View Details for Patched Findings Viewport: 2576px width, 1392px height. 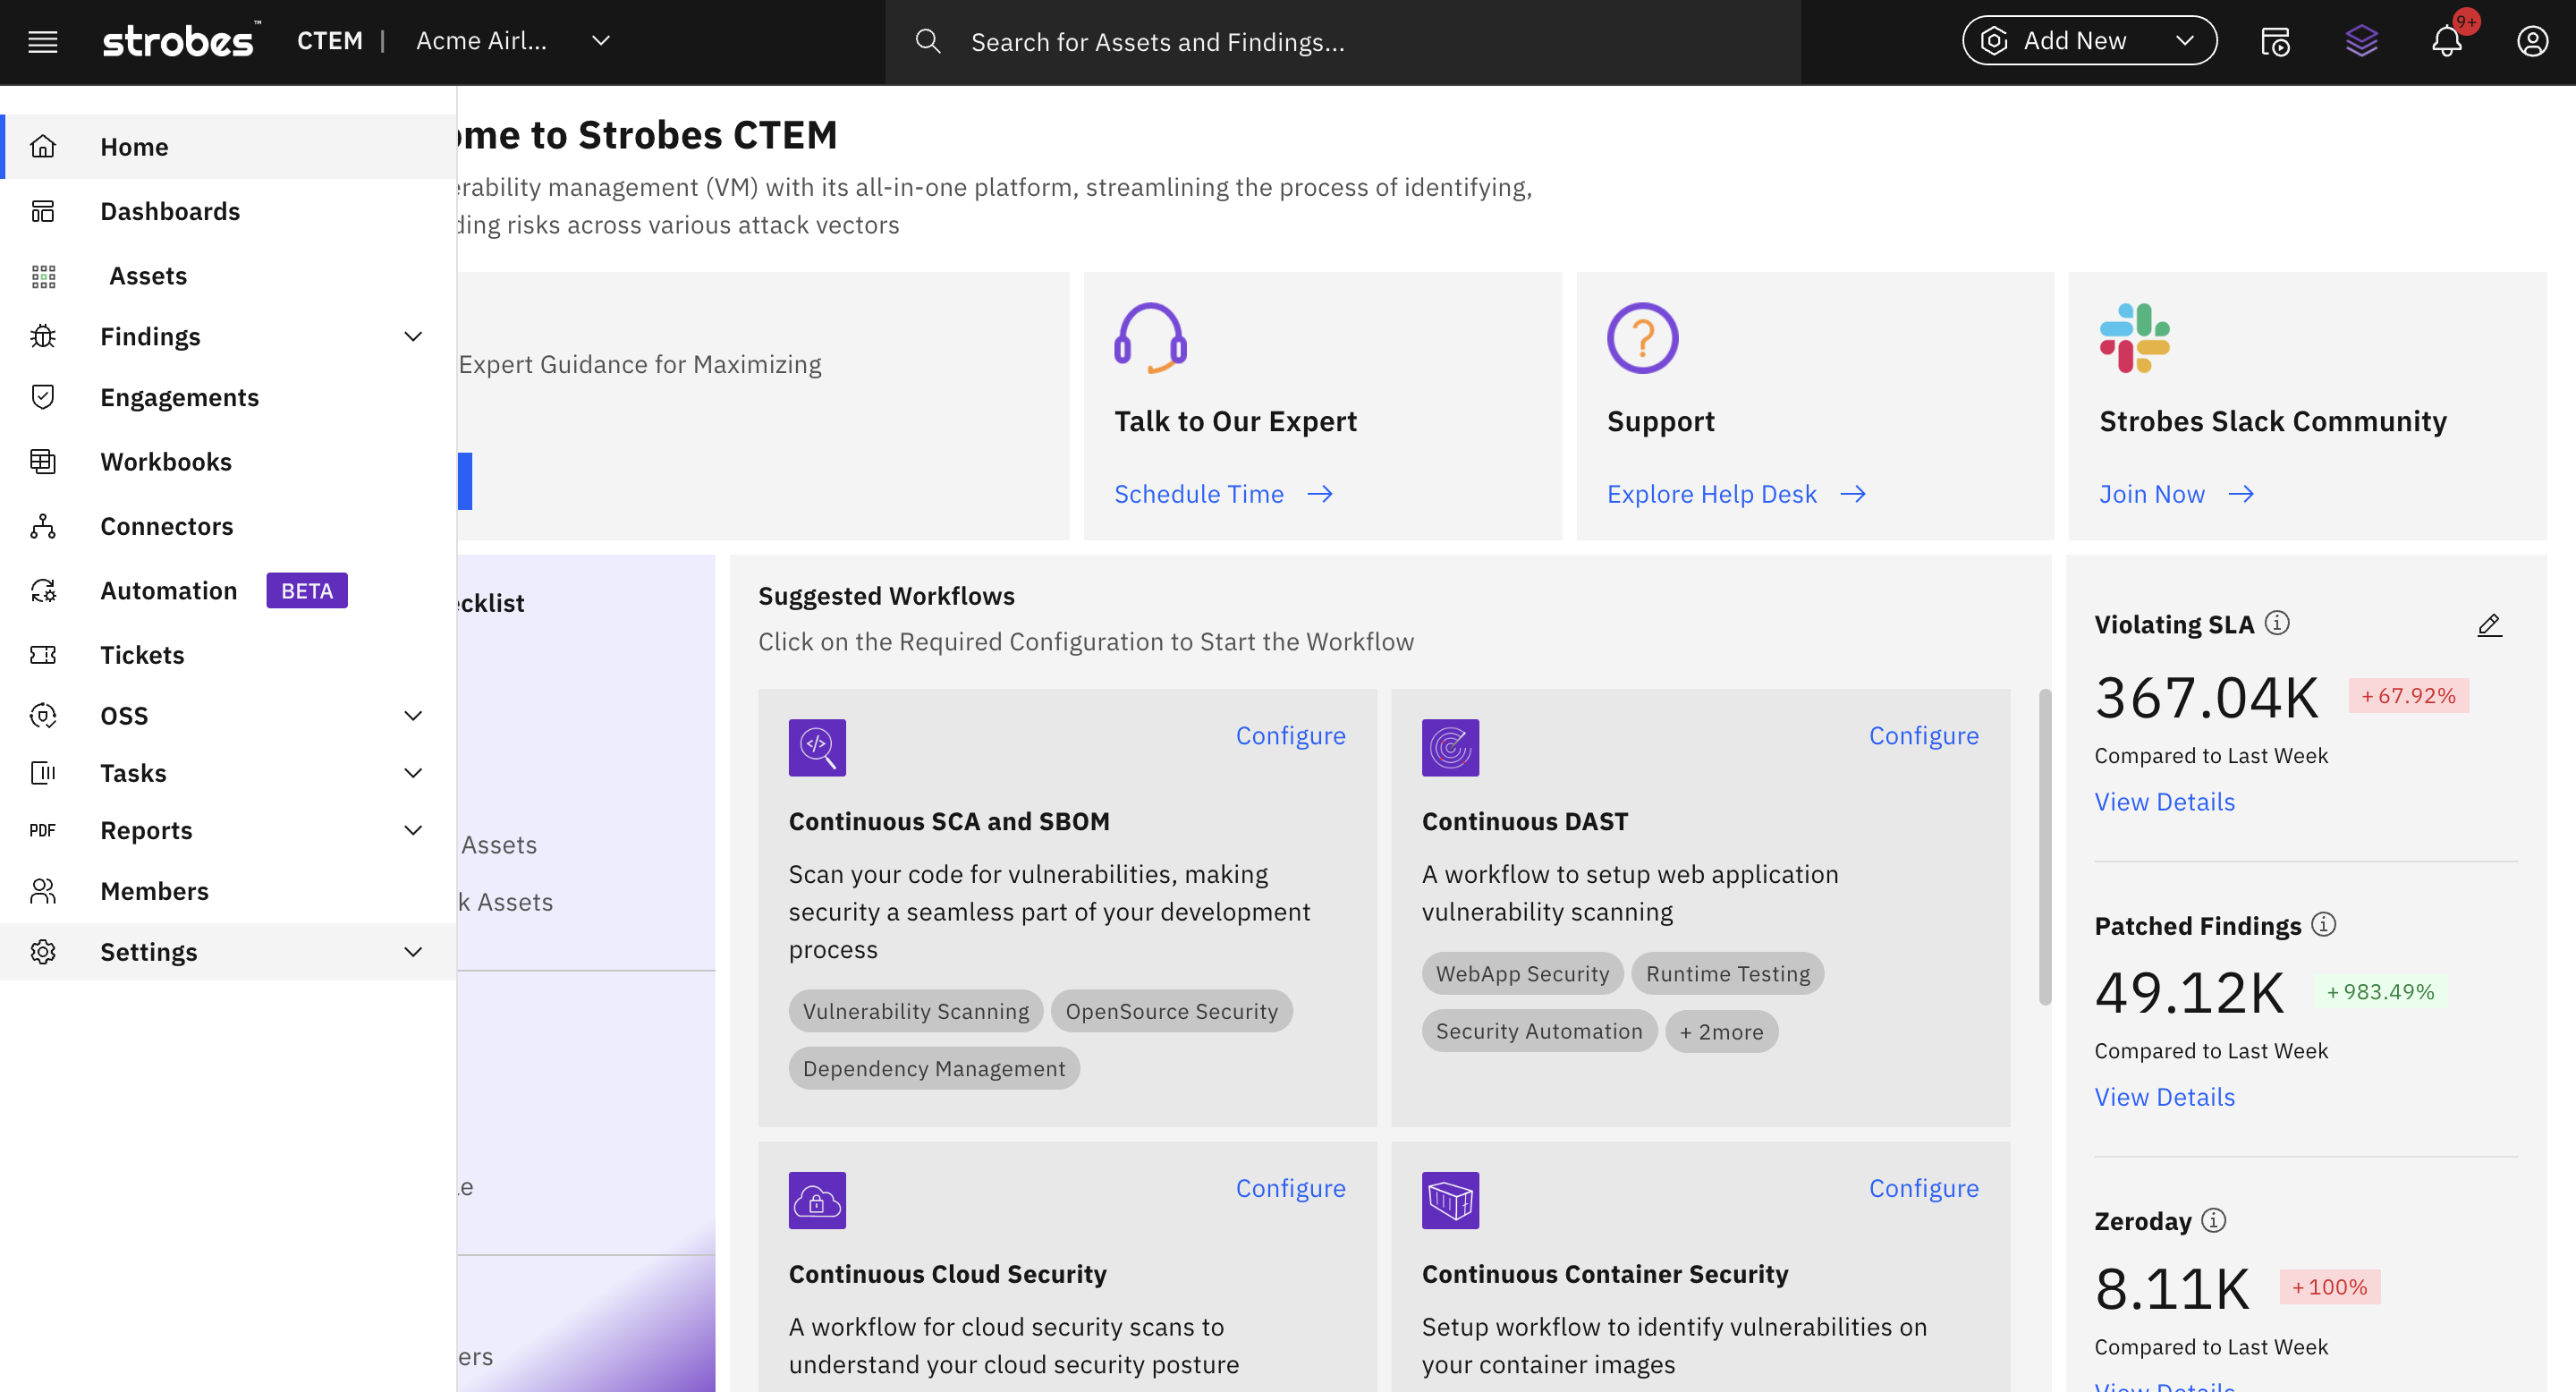(2164, 1097)
